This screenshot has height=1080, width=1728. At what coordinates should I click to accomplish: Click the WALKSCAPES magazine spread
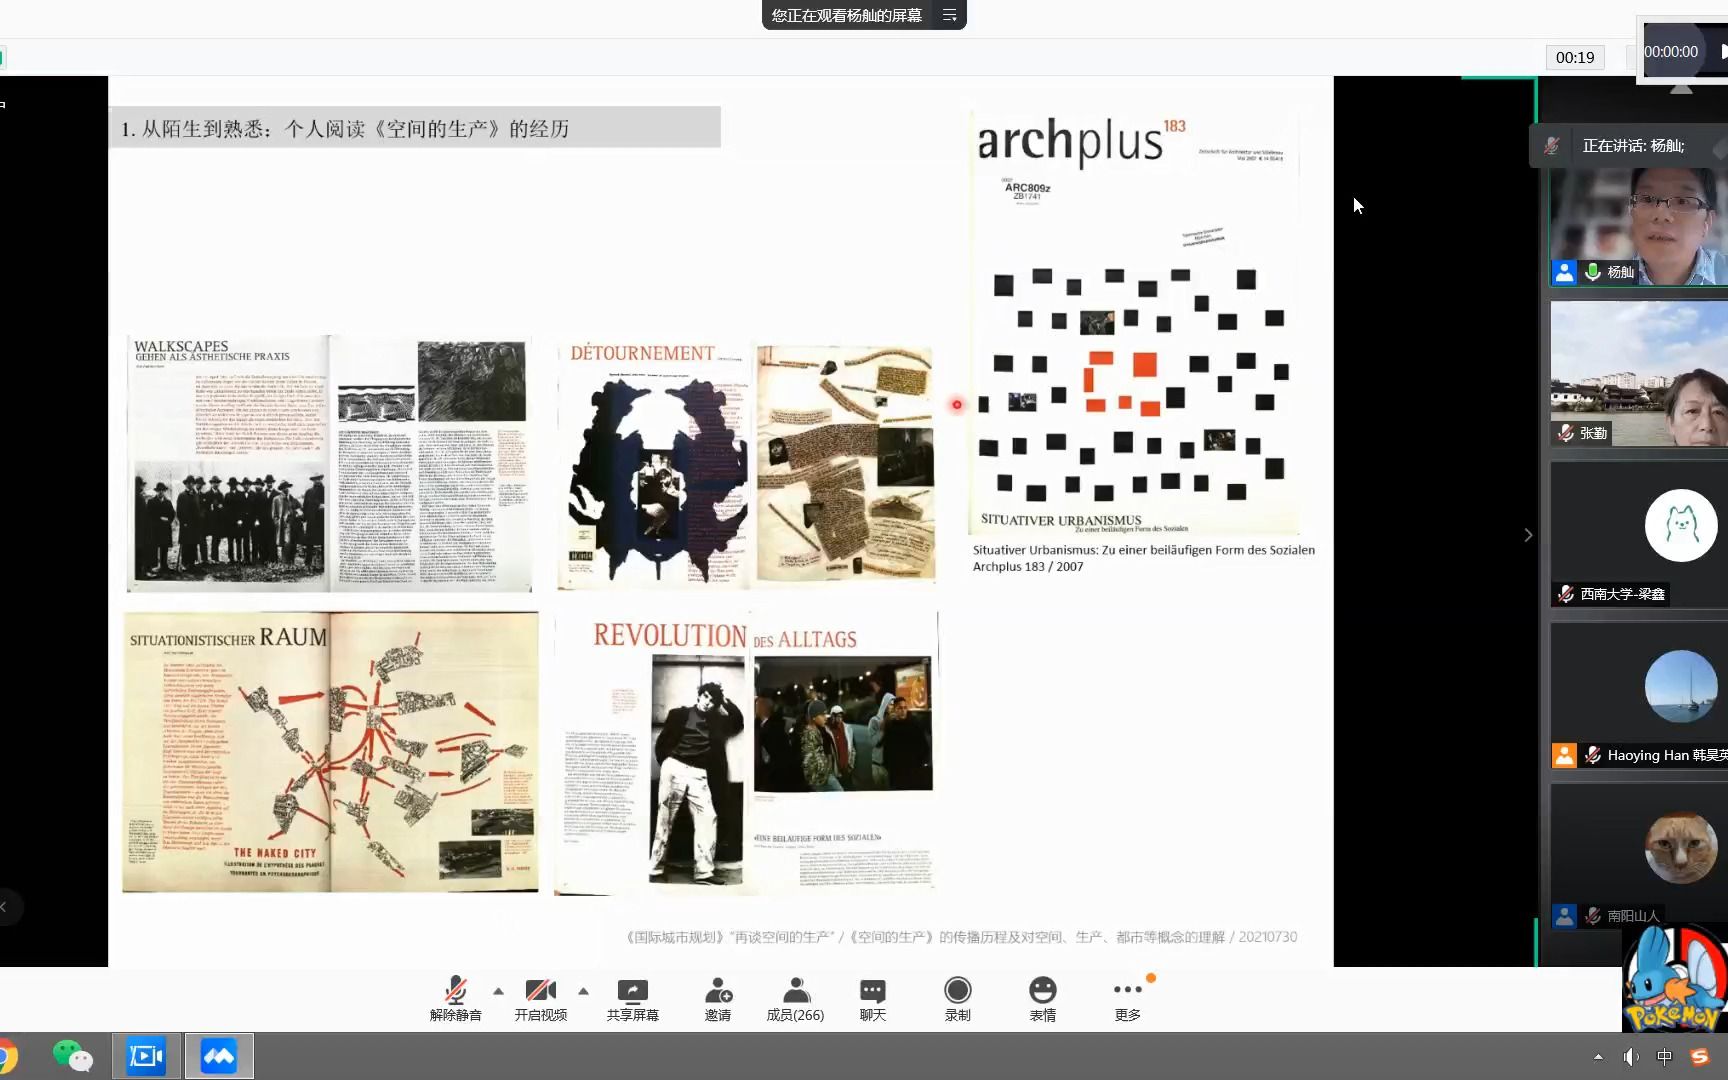(x=329, y=464)
